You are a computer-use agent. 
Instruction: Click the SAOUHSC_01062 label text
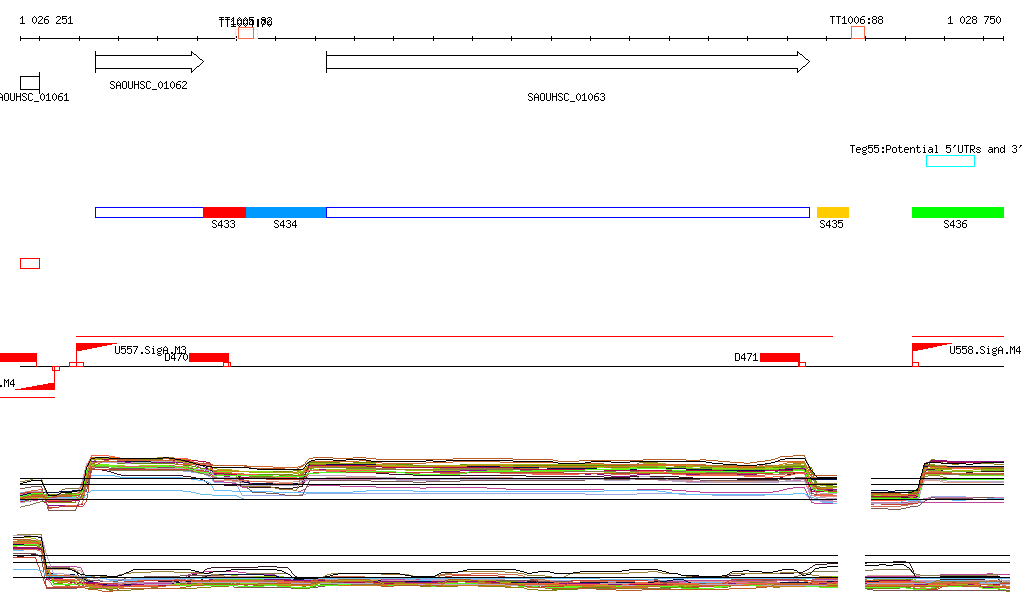point(148,85)
